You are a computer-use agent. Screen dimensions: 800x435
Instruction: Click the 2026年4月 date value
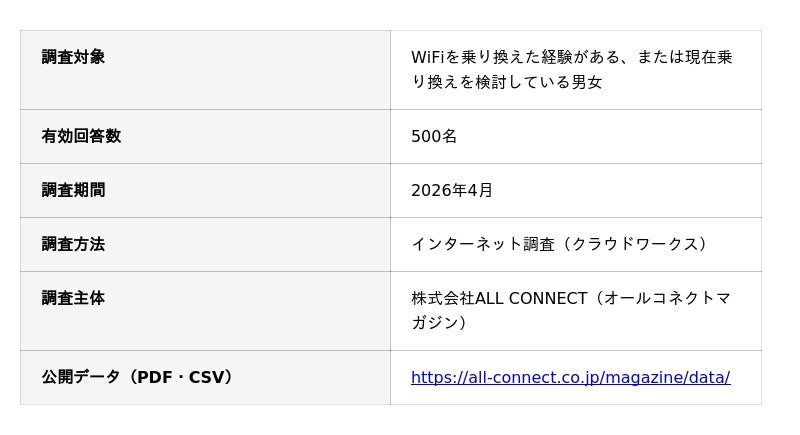(x=452, y=190)
